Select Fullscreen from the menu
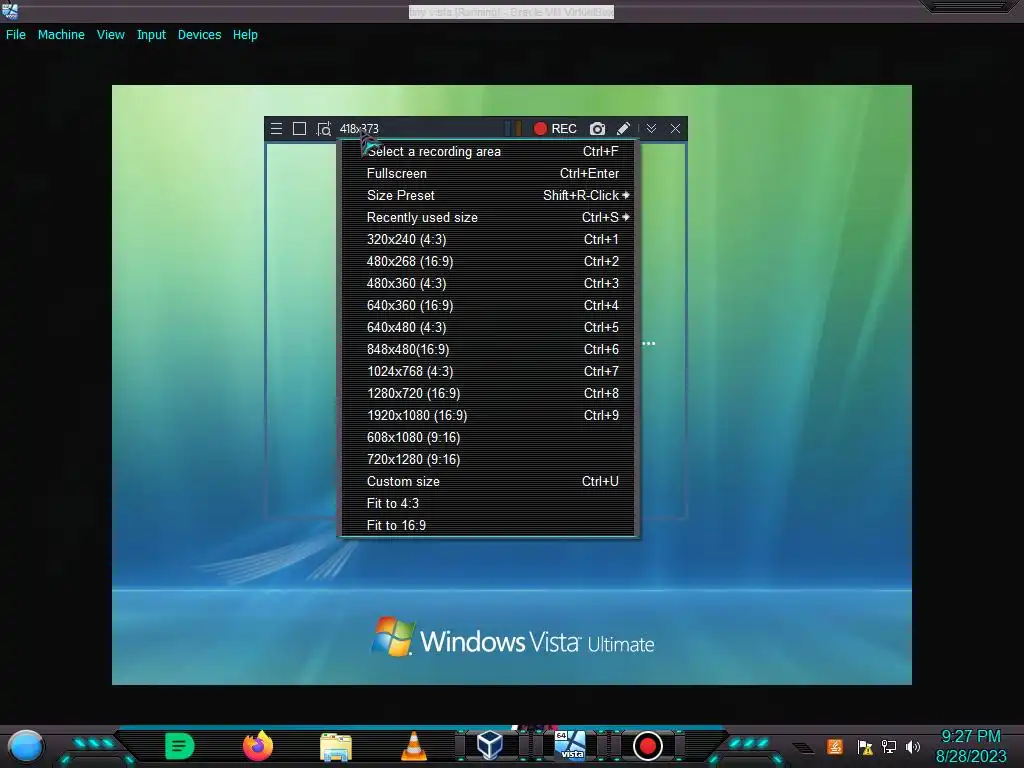This screenshot has width=1024, height=768. coord(488,174)
